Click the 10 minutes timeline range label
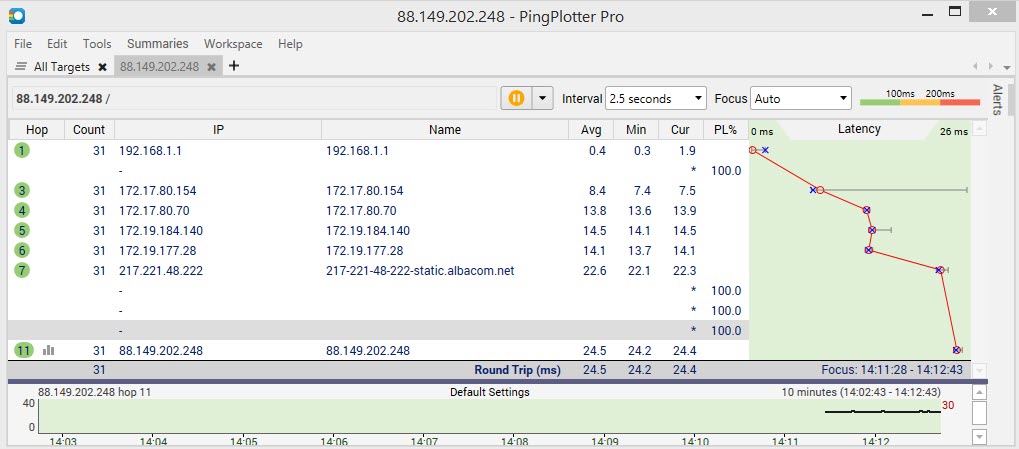Viewport: 1019px width, 449px height. [x=861, y=392]
